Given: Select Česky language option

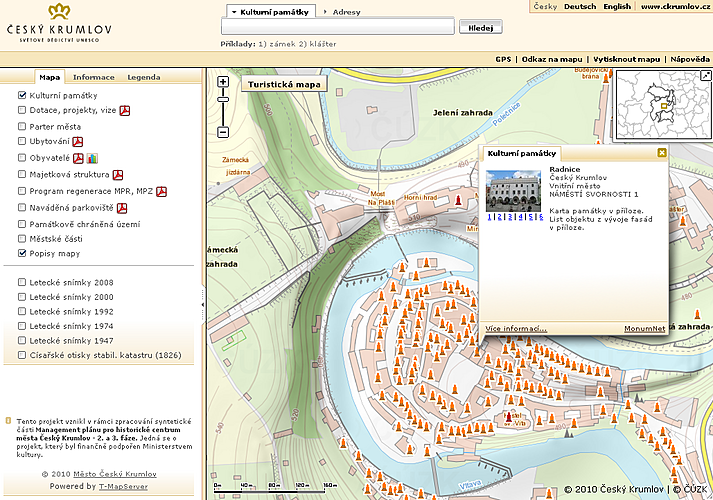Looking at the screenshot, I should tap(545, 6).
